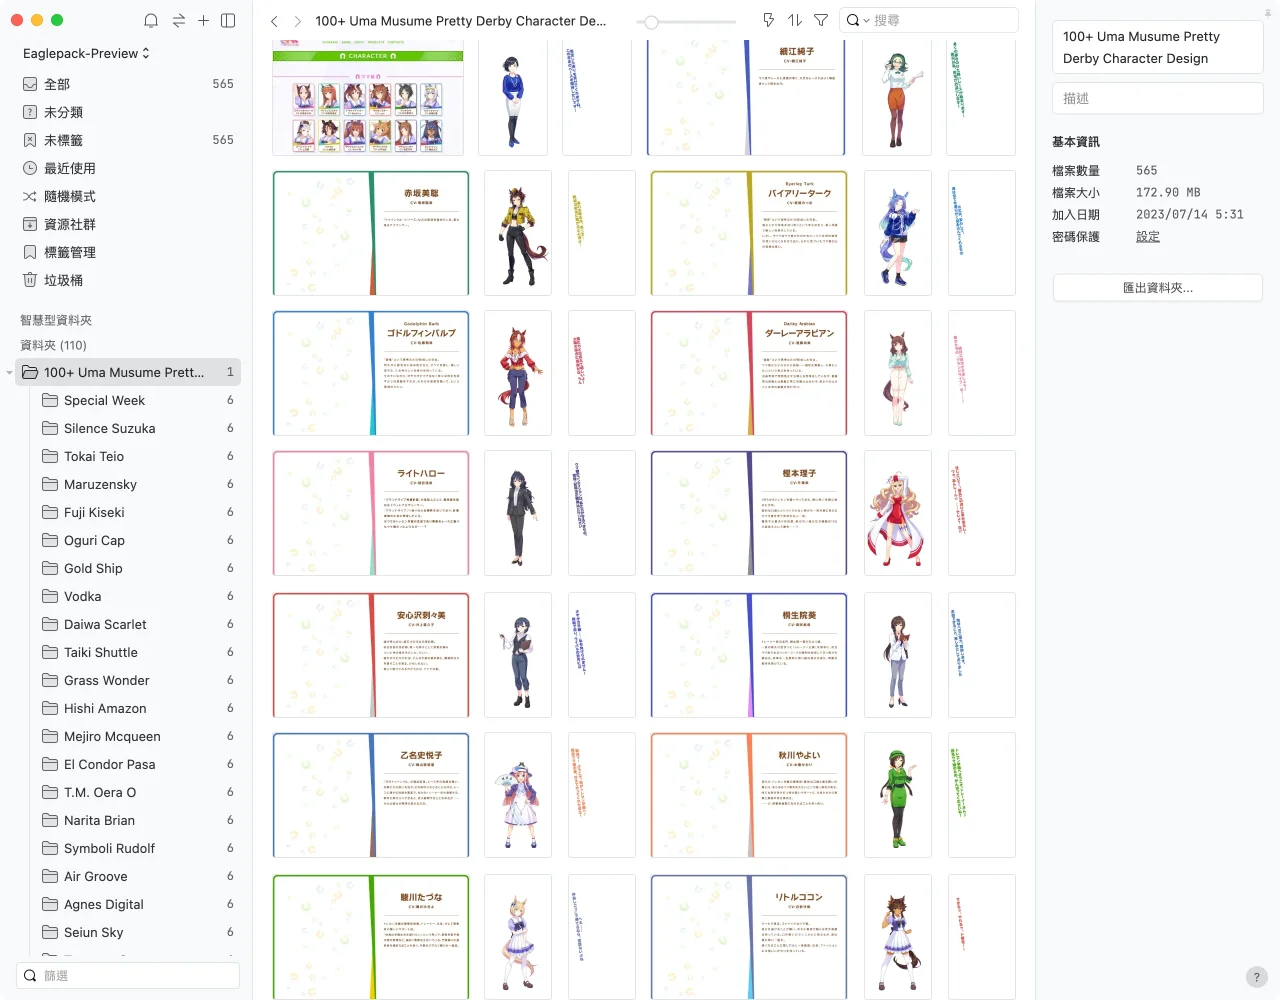This screenshot has width=1280, height=1000.
Task: Open the Agnes Digital folder
Action: click(x=138, y=904)
